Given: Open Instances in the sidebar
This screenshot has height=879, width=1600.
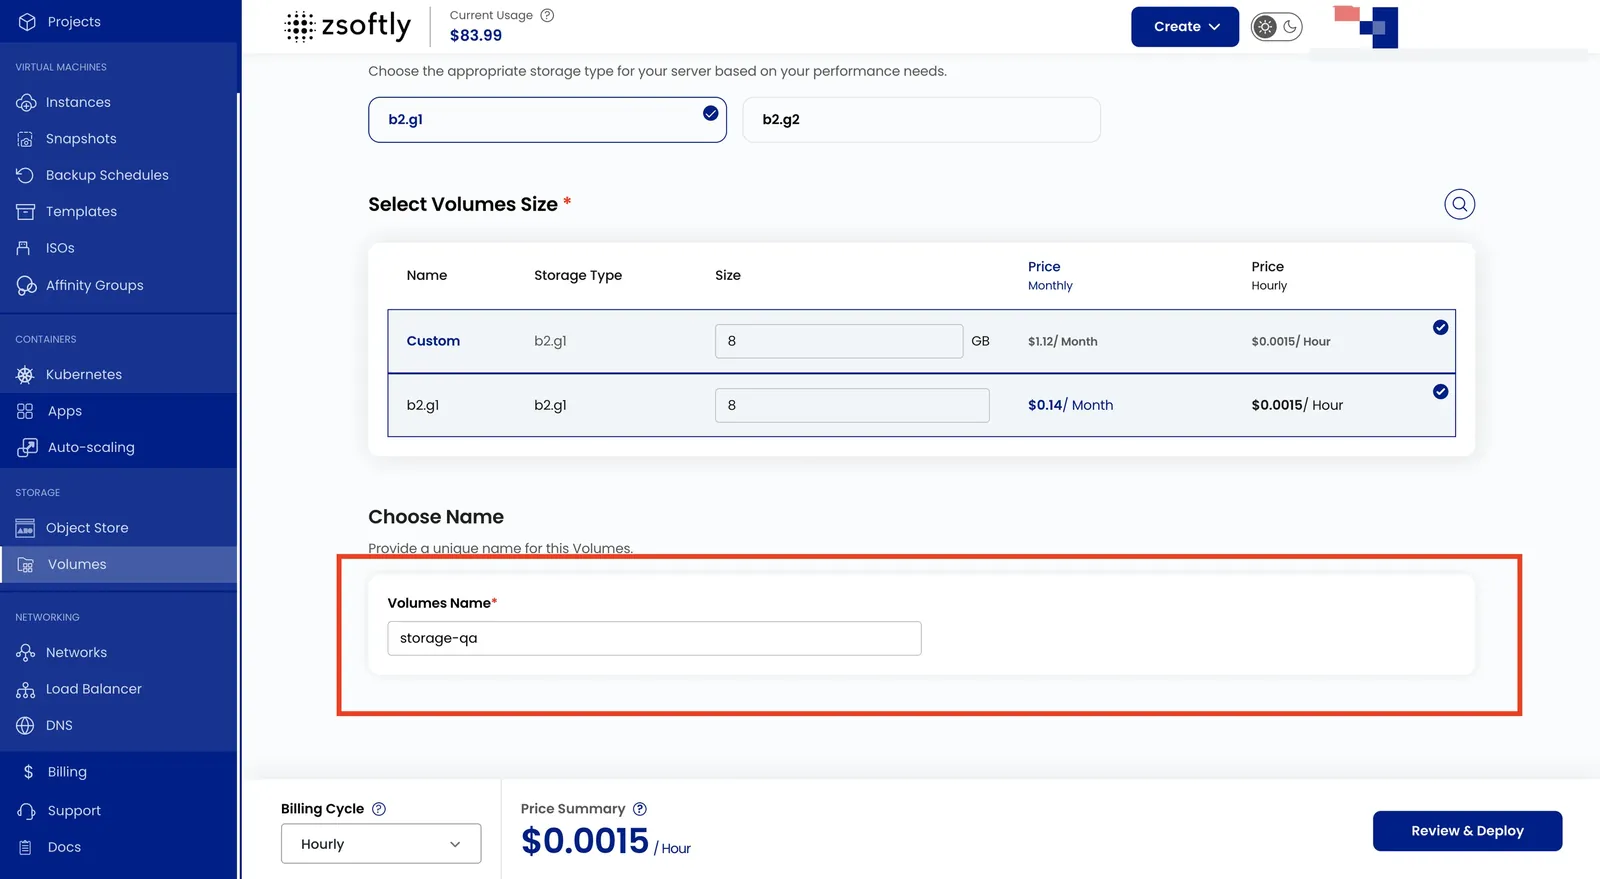Looking at the screenshot, I should [78, 102].
